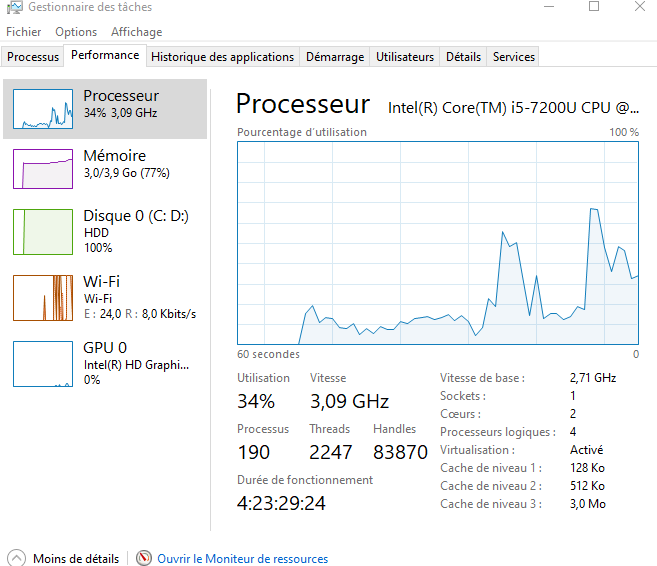Select the Wi-Fi activity graph icon

coord(43,297)
